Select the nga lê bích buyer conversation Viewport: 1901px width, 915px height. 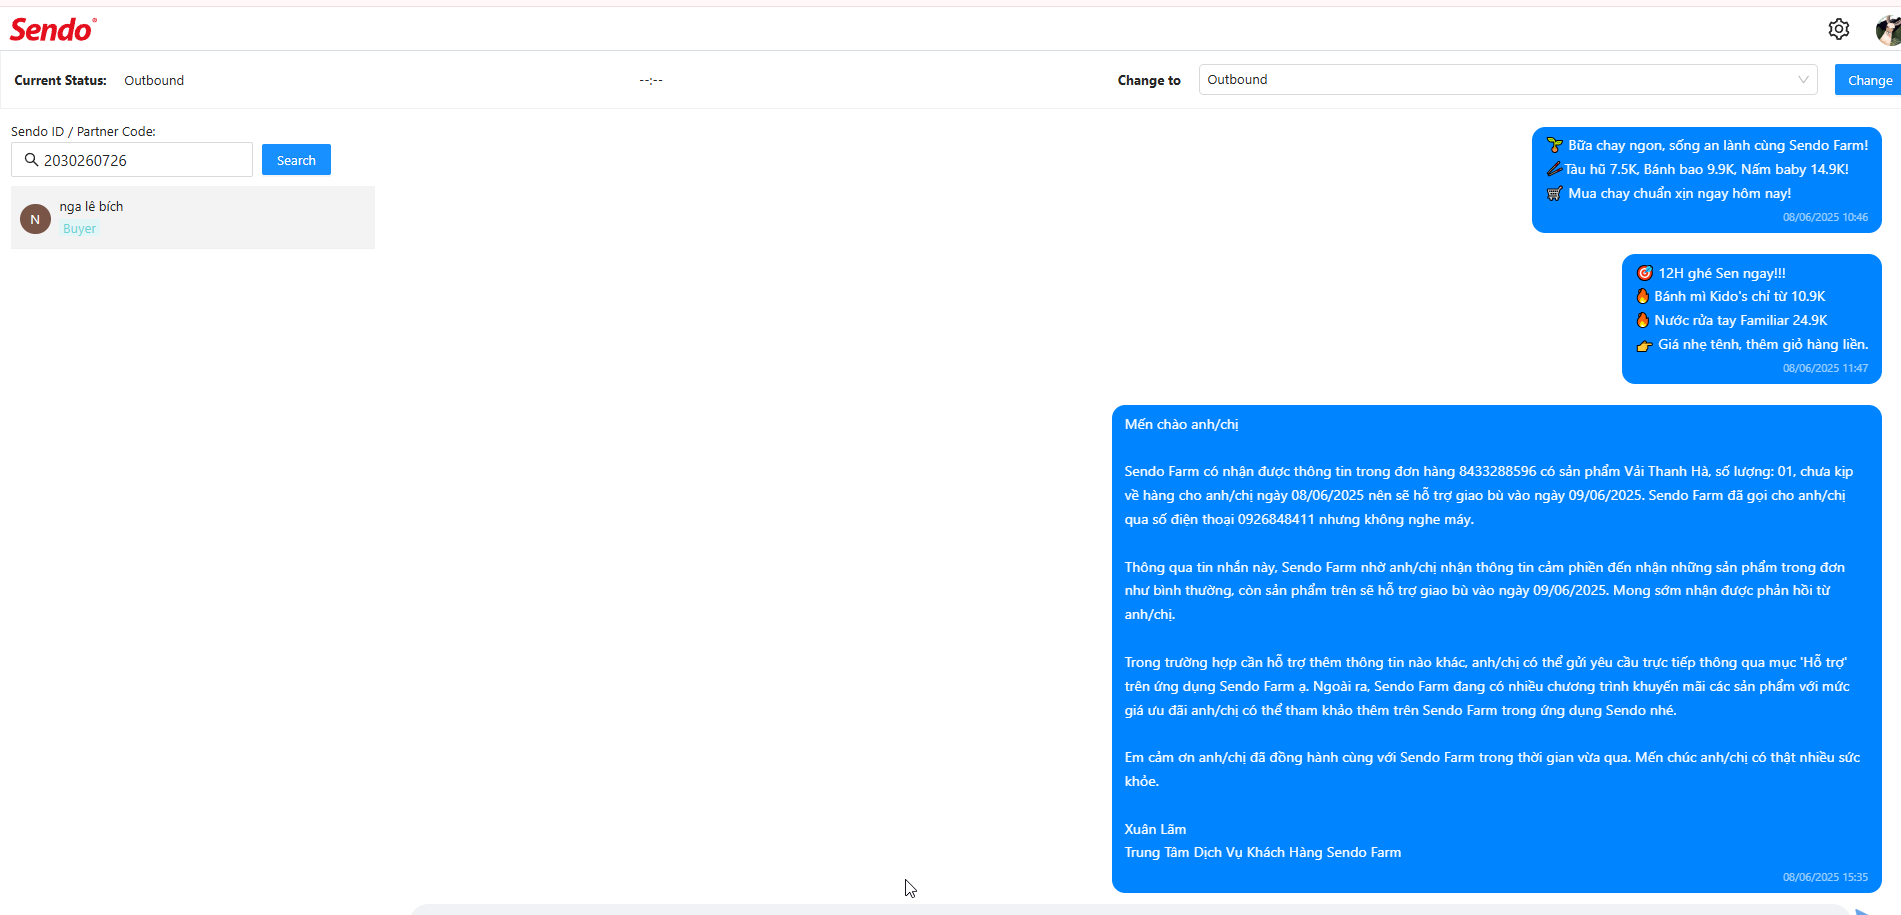tap(193, 217)
